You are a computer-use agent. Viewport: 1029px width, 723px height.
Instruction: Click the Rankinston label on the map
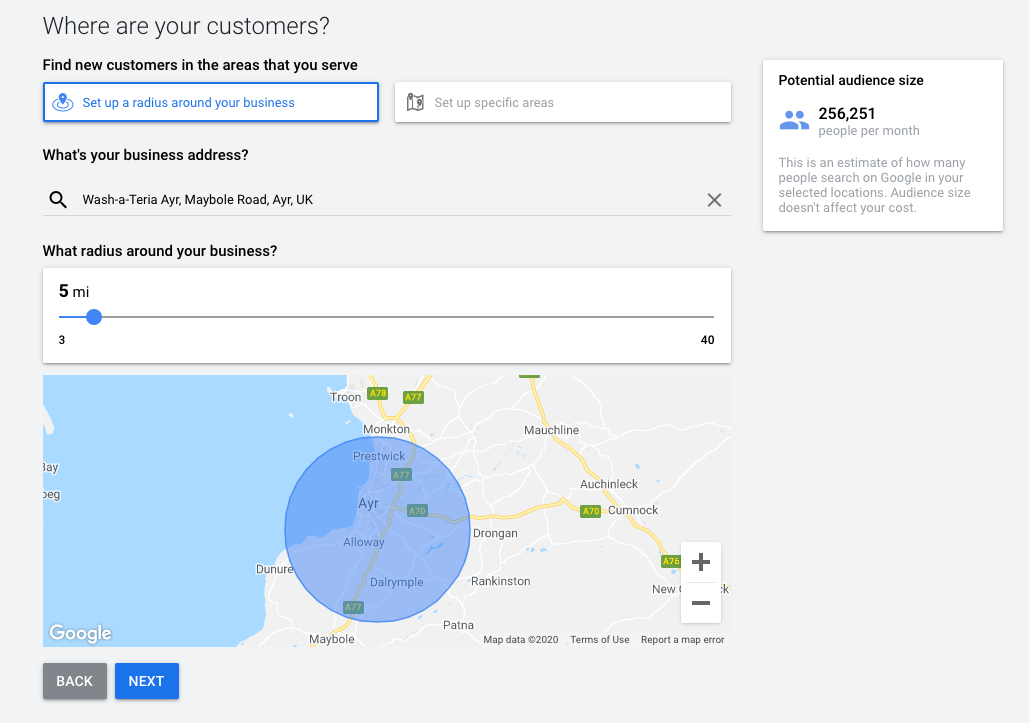click(500, 581)
